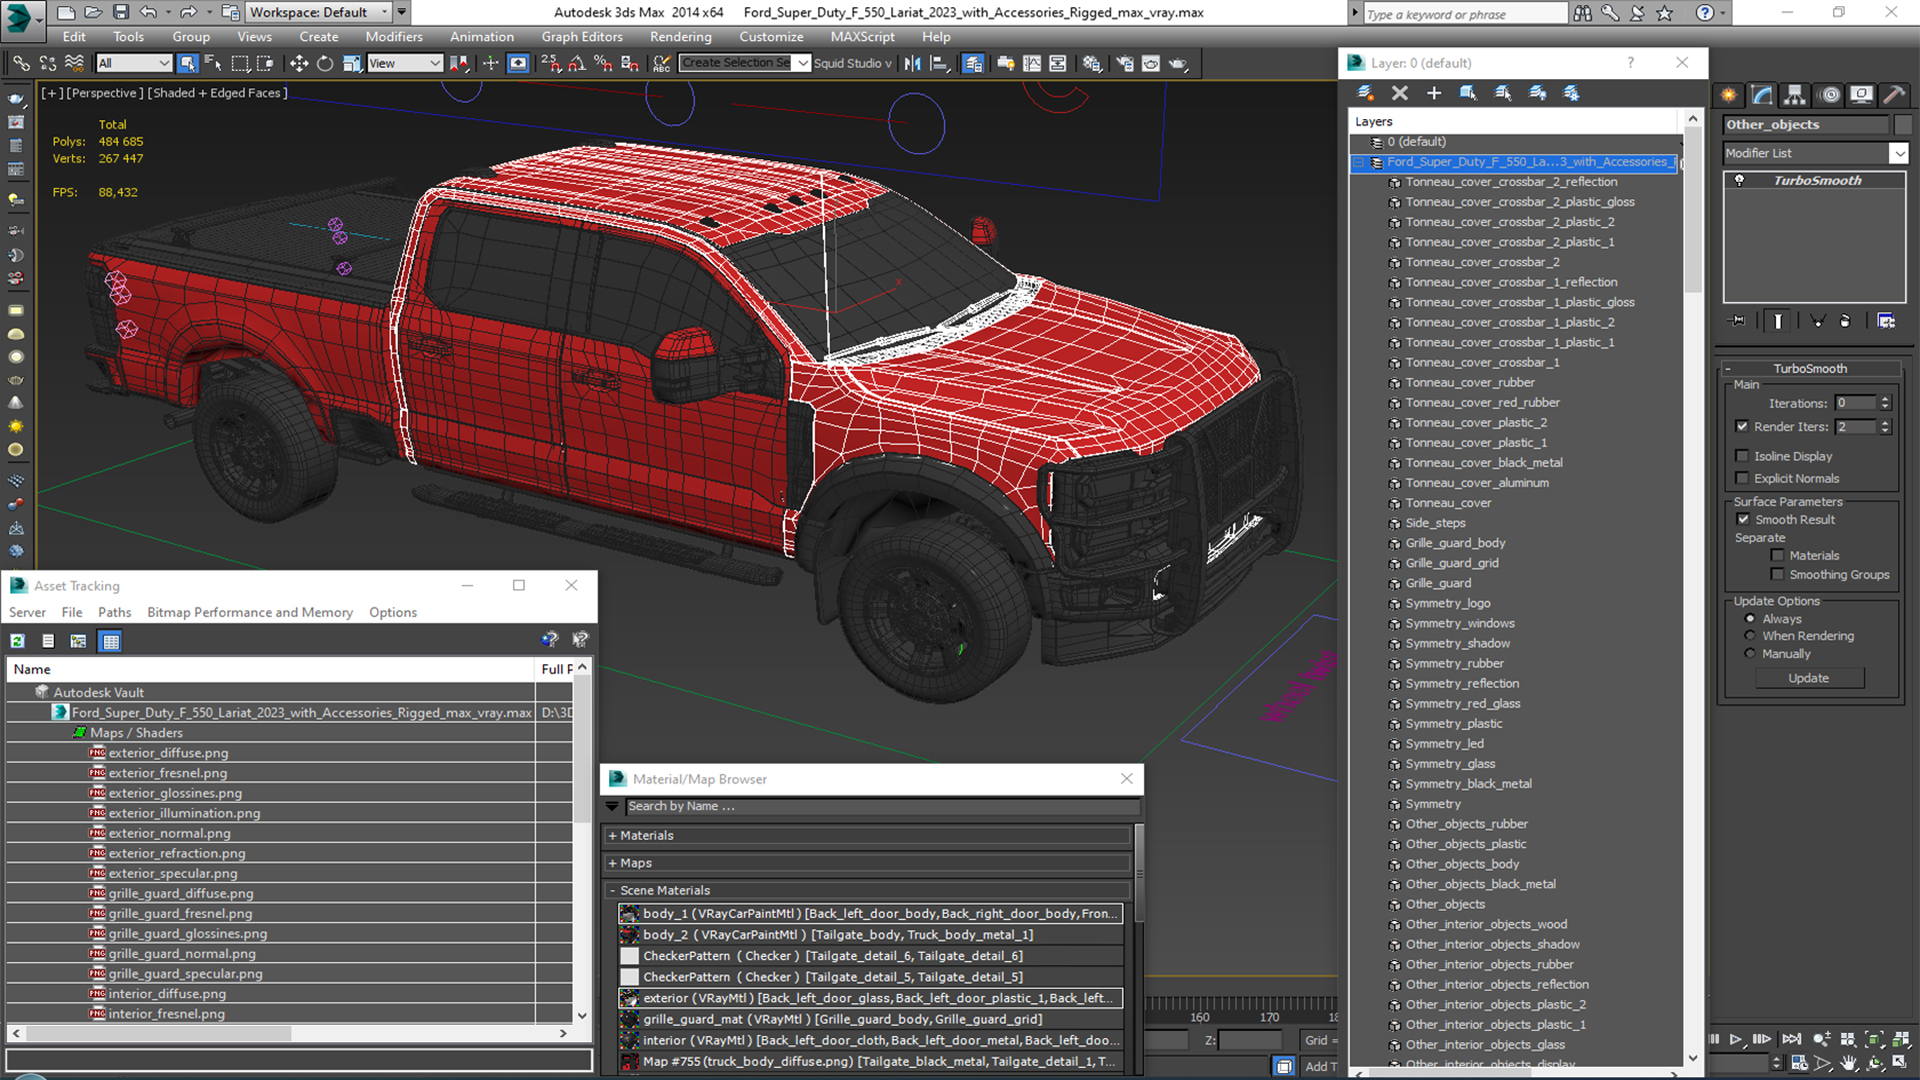The image size is (1920, 1080).
Task: Collapse the Ford_Super_Duty layer tree
Action: [1358, 162]
